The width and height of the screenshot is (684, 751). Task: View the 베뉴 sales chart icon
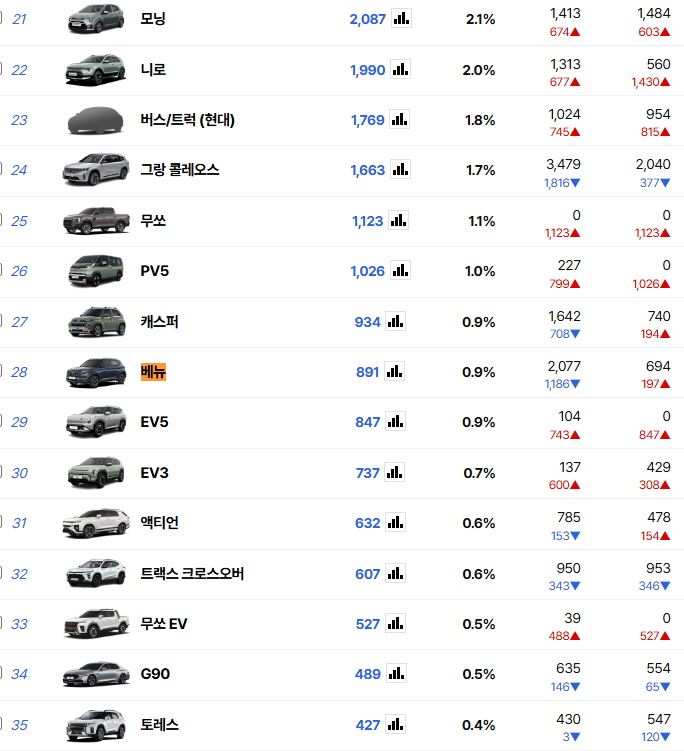point(394,371)
